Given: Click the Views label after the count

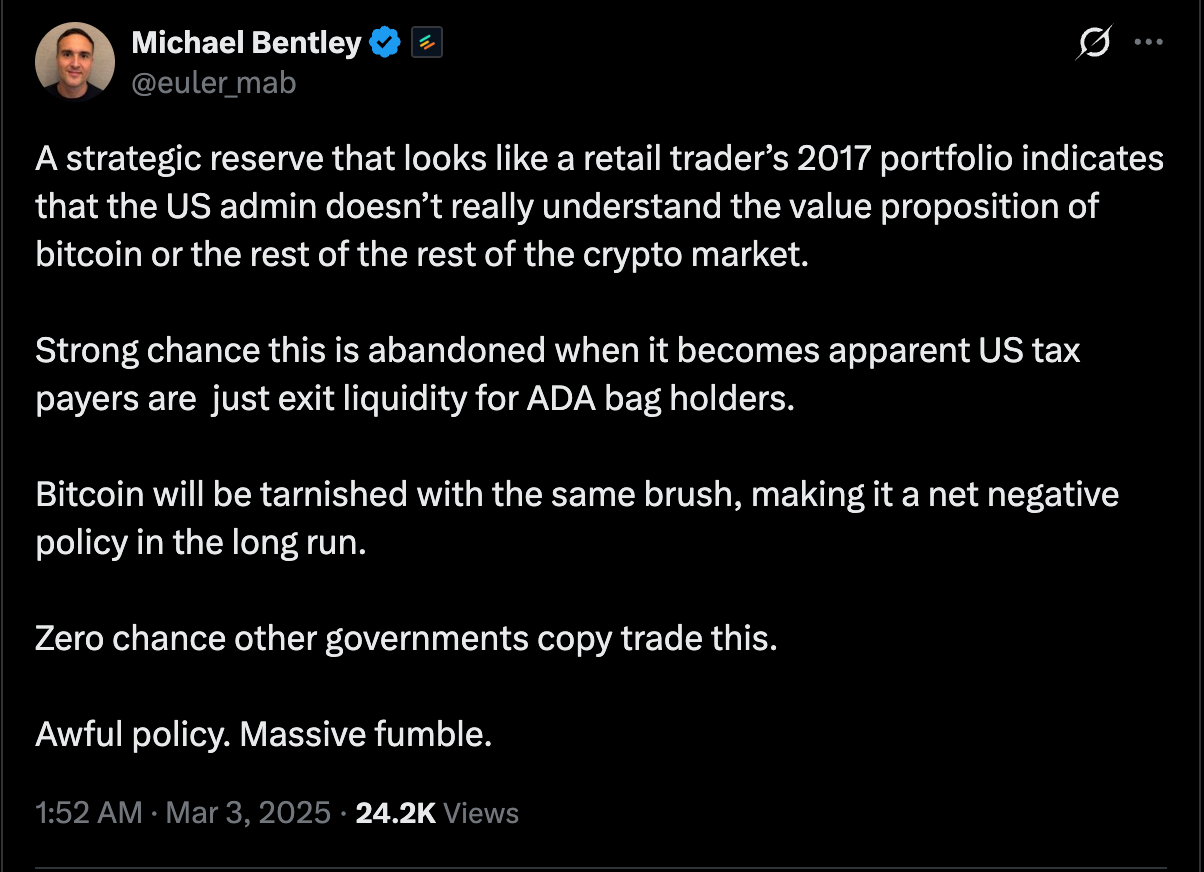Looking at the screenshot, I should tap(482, 813).
